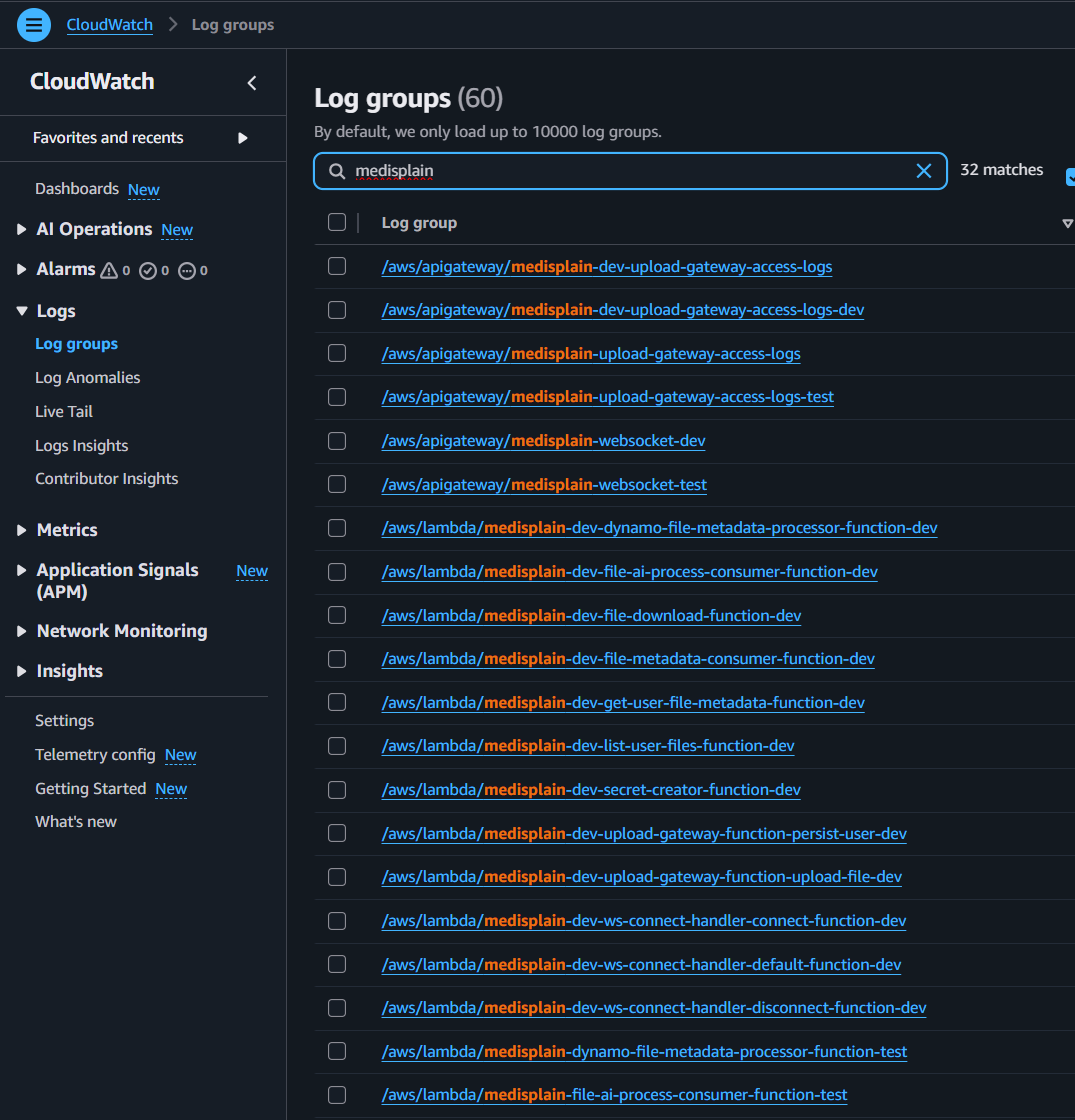Open dev-ws-connect-handler-default-function-dev log group

[x=641, y=964]
